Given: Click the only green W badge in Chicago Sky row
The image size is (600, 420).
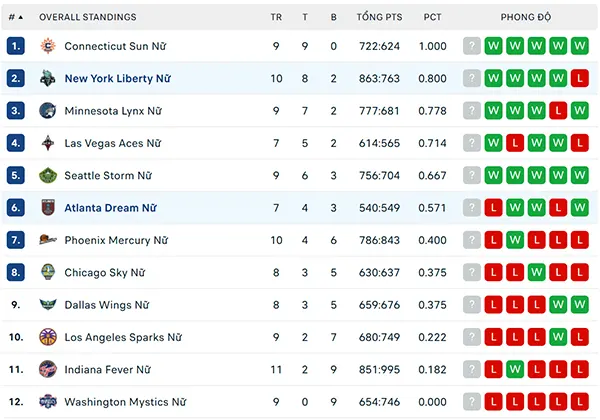Looking at the screenshot, I should [536, 272].
